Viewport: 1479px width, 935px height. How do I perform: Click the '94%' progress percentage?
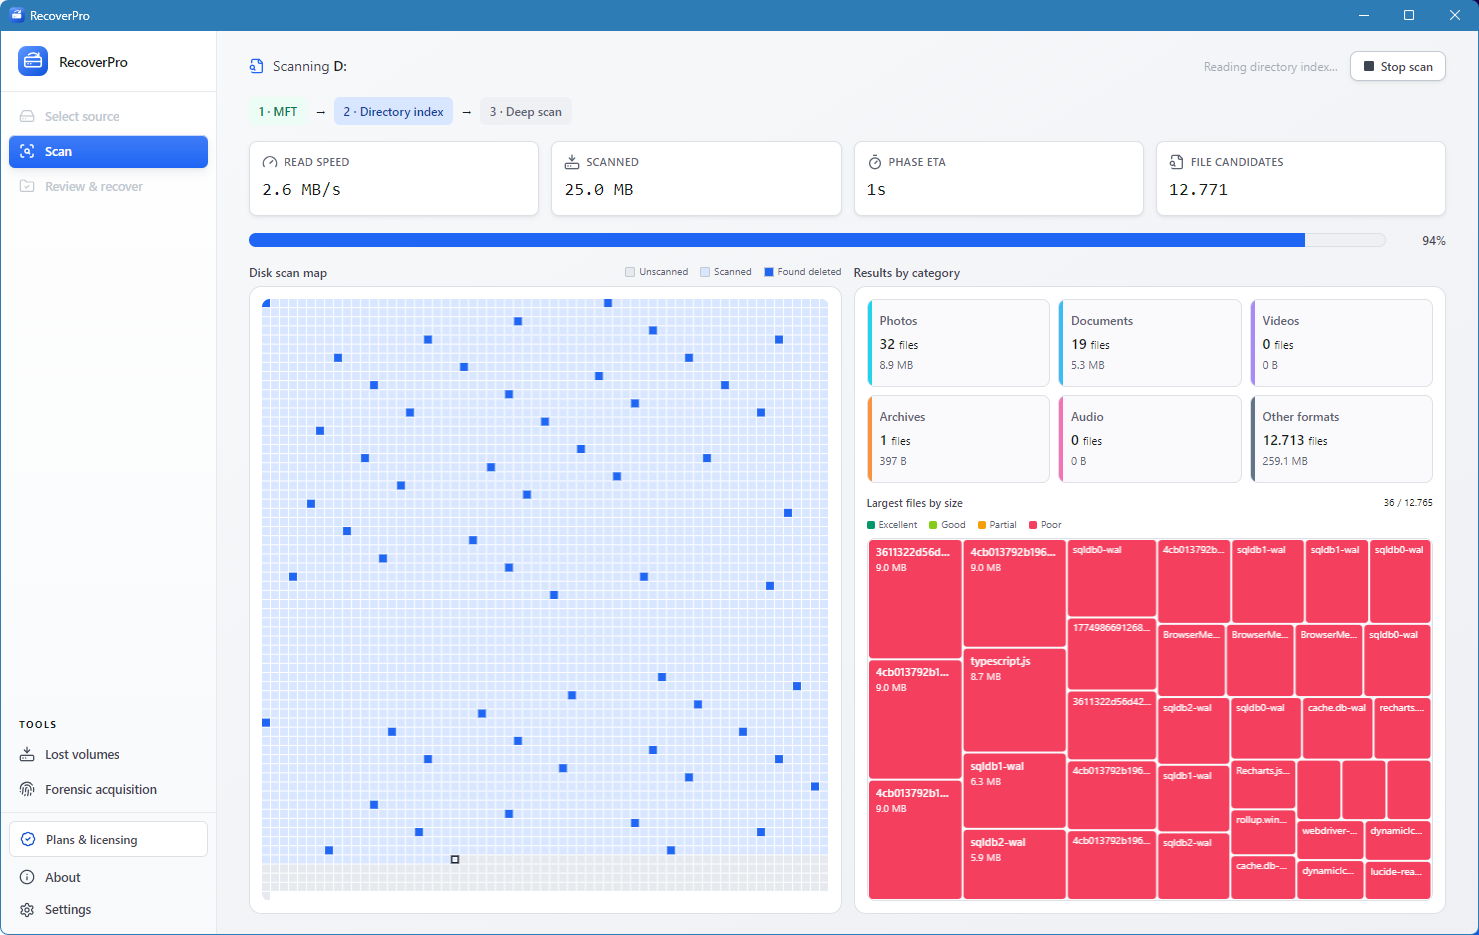[1434, 241]
